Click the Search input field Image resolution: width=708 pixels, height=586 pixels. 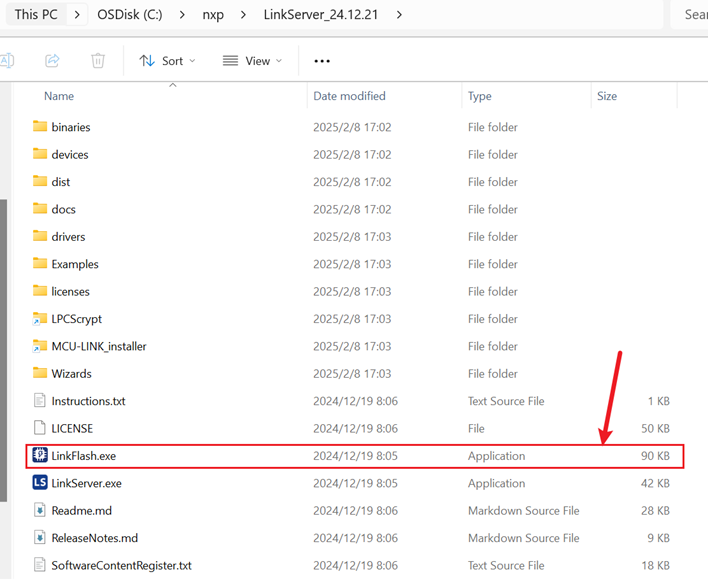[x=692, y=15]
